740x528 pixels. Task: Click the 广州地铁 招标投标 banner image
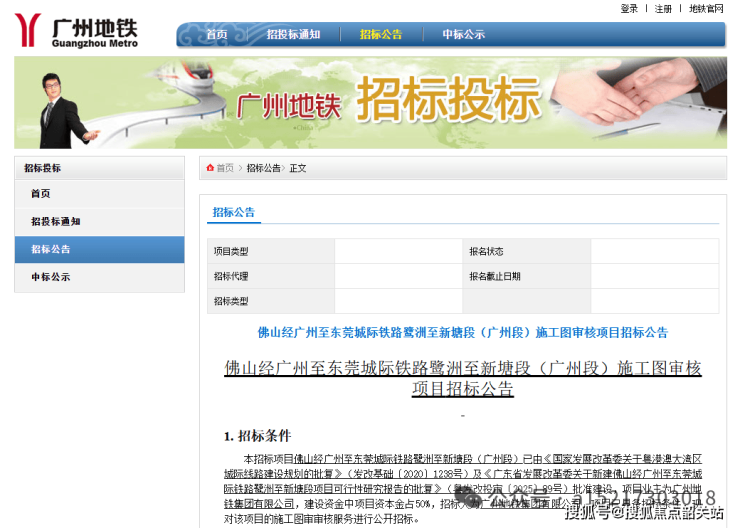coord(370,103)
